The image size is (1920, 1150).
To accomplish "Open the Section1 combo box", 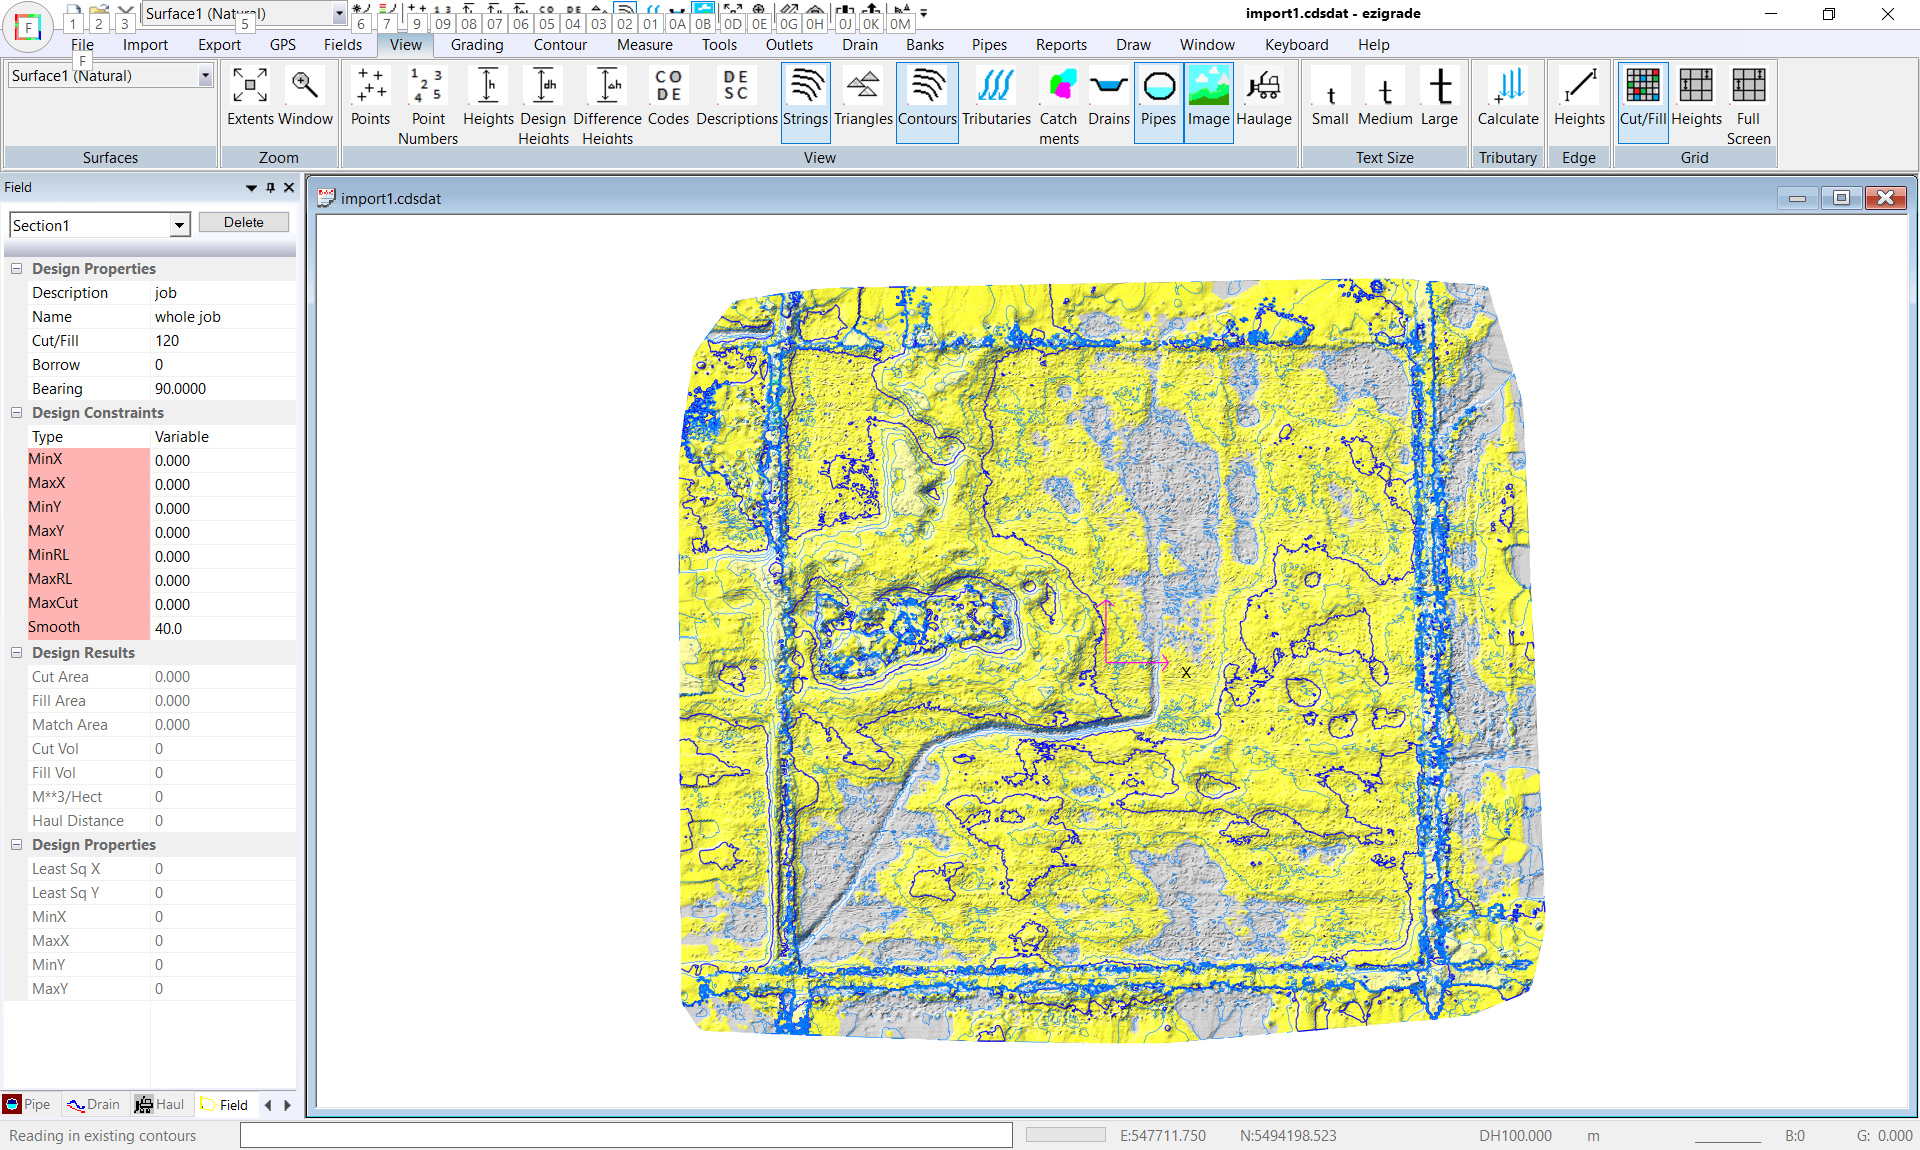I will coord(179,226).
